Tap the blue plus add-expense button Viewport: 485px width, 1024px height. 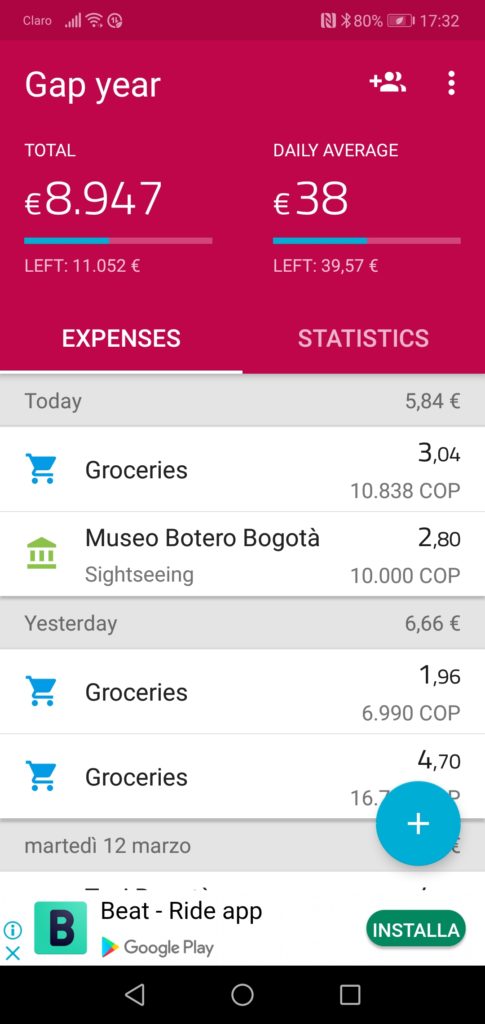pyautogui.click(x=418, y=824)
